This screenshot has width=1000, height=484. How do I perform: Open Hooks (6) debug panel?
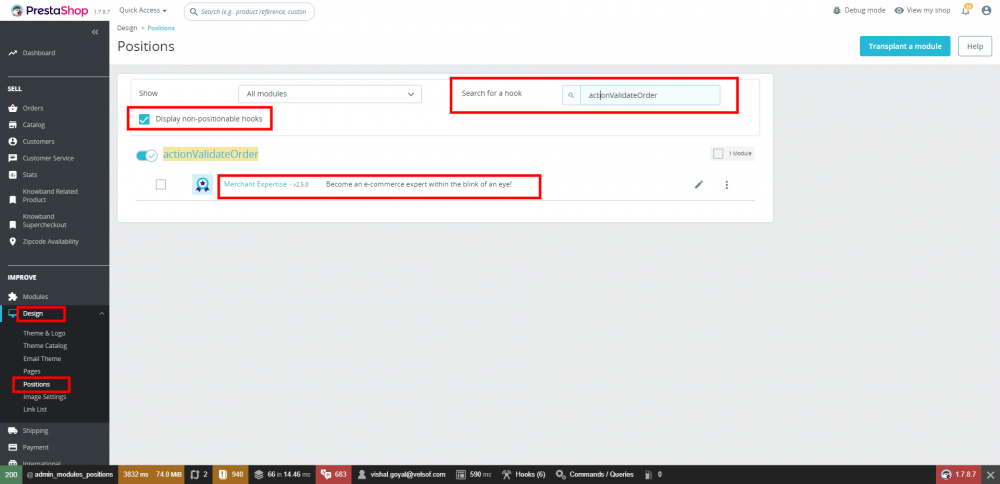click(x=524, y=474)
